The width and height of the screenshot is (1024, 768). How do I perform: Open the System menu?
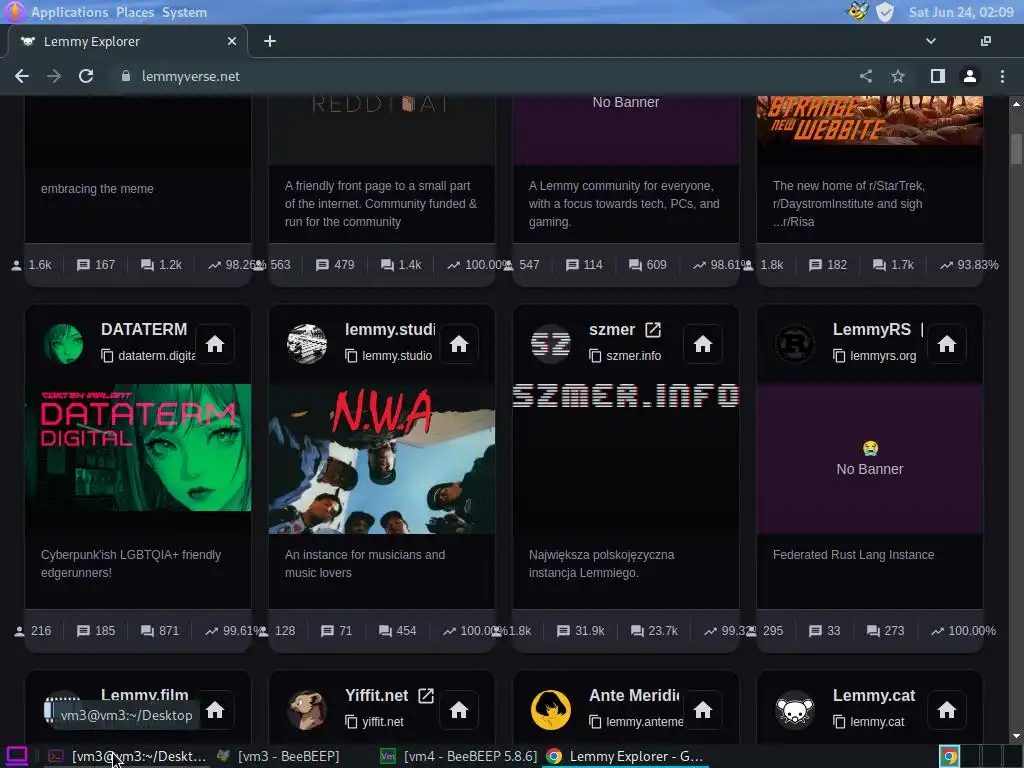185,12
